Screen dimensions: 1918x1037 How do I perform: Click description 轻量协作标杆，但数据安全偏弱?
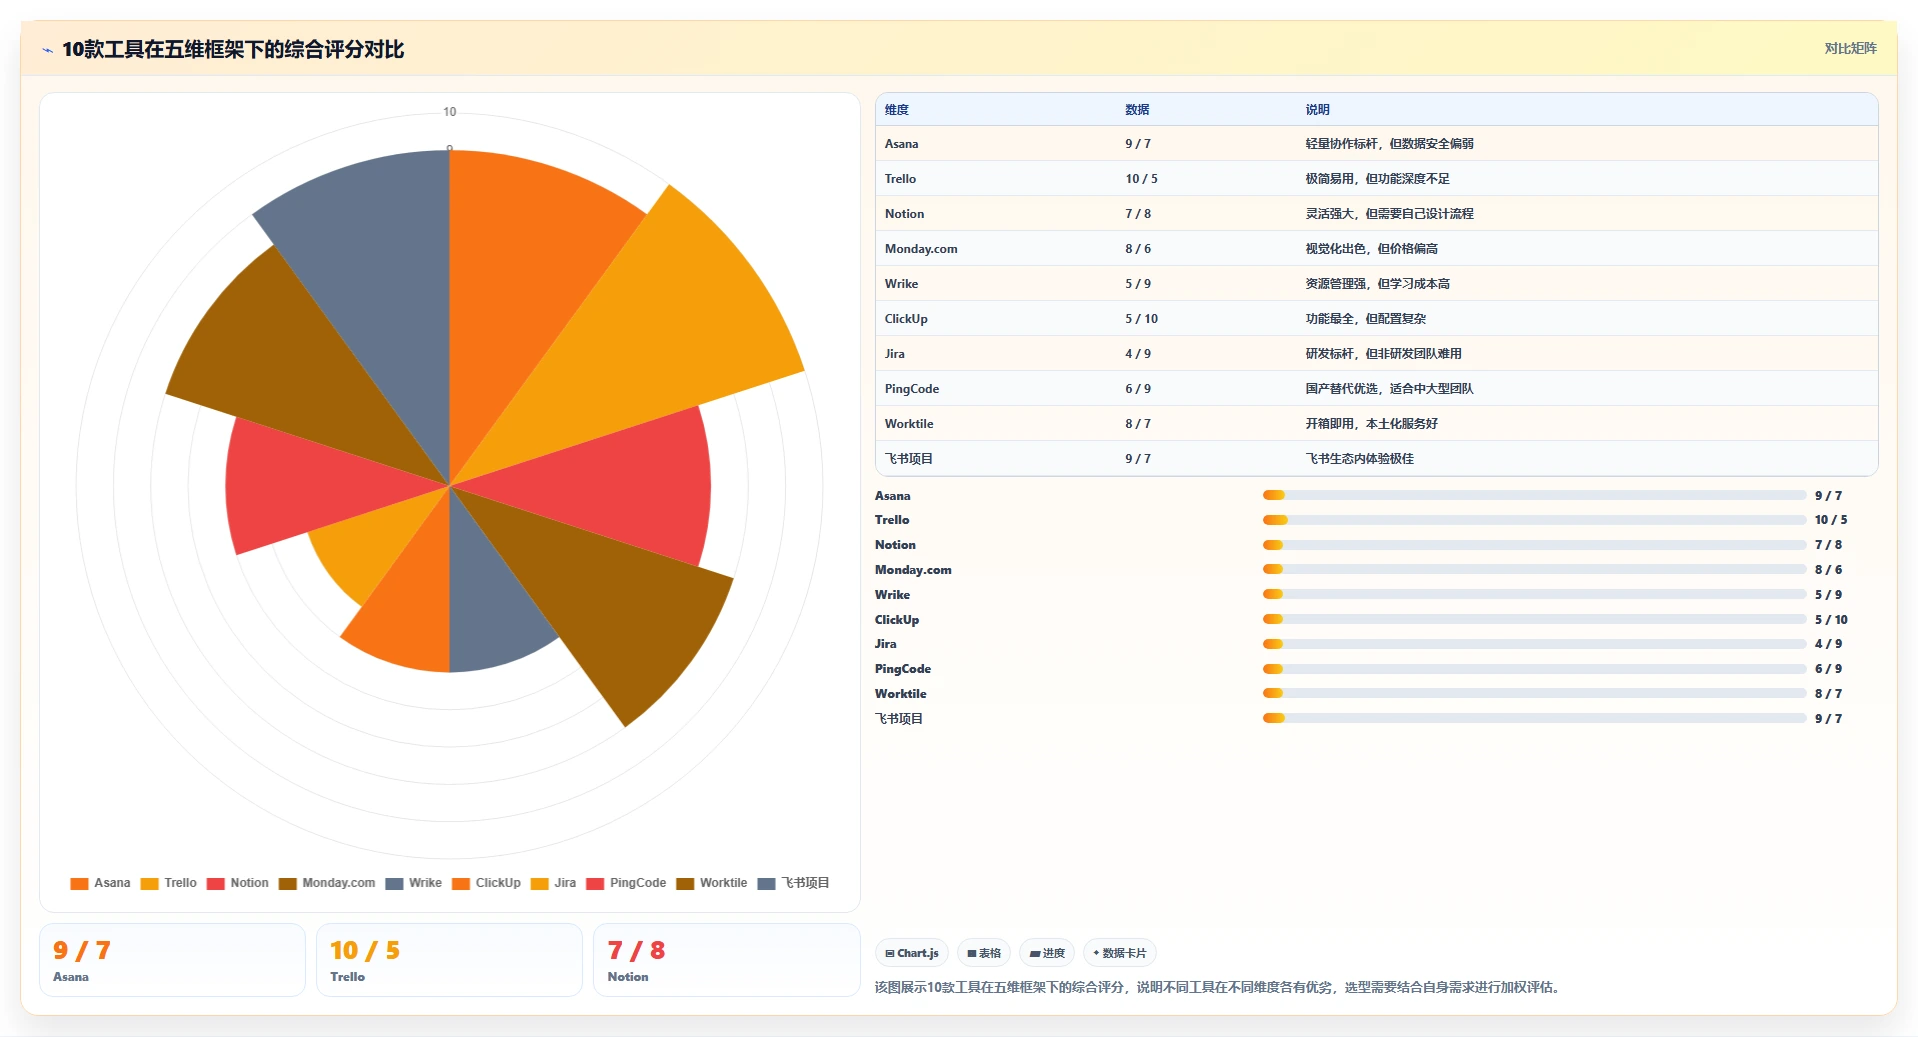[1389, 144]
